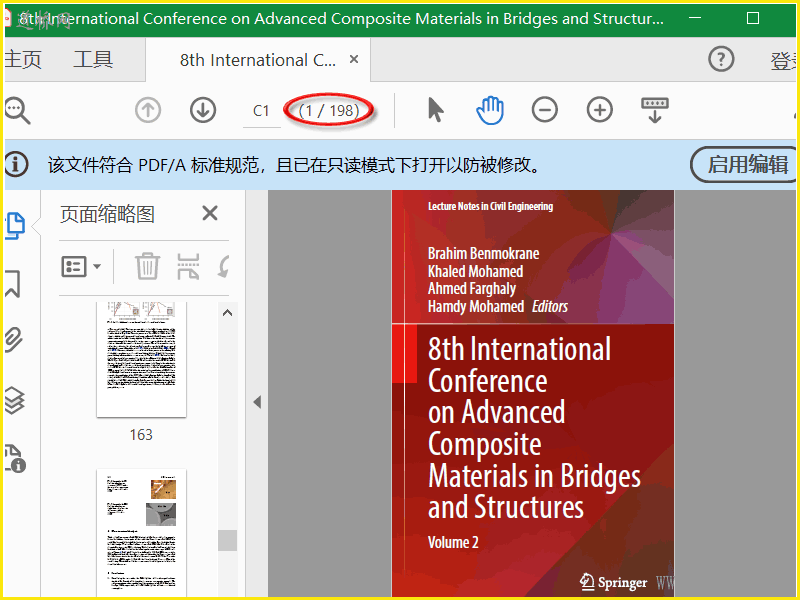
Task: Switch to the 工具 tab
Action: 93,60
